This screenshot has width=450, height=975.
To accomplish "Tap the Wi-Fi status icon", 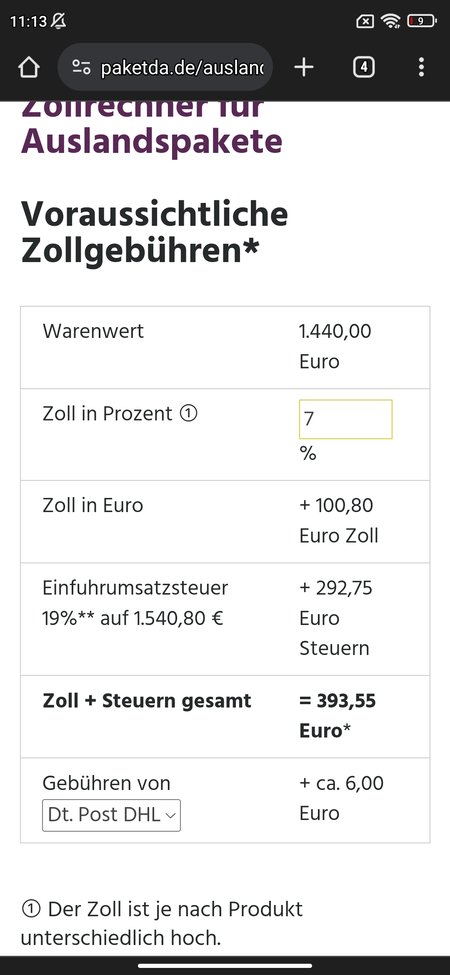I will (391, 21).
